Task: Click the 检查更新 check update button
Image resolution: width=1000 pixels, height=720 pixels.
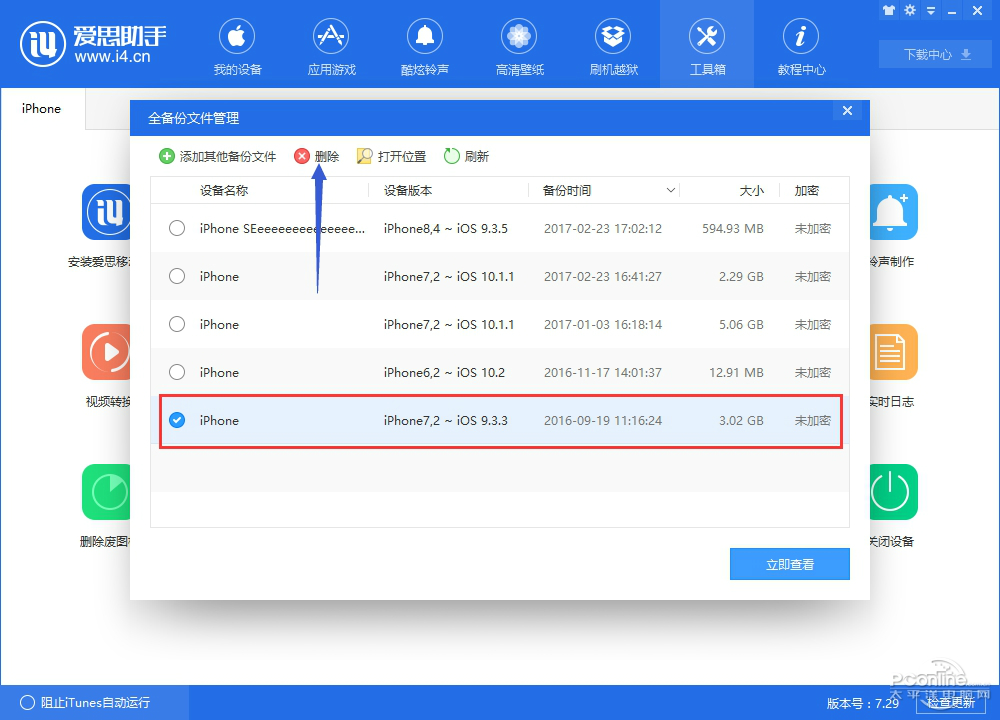Action: tap(949, 703)
